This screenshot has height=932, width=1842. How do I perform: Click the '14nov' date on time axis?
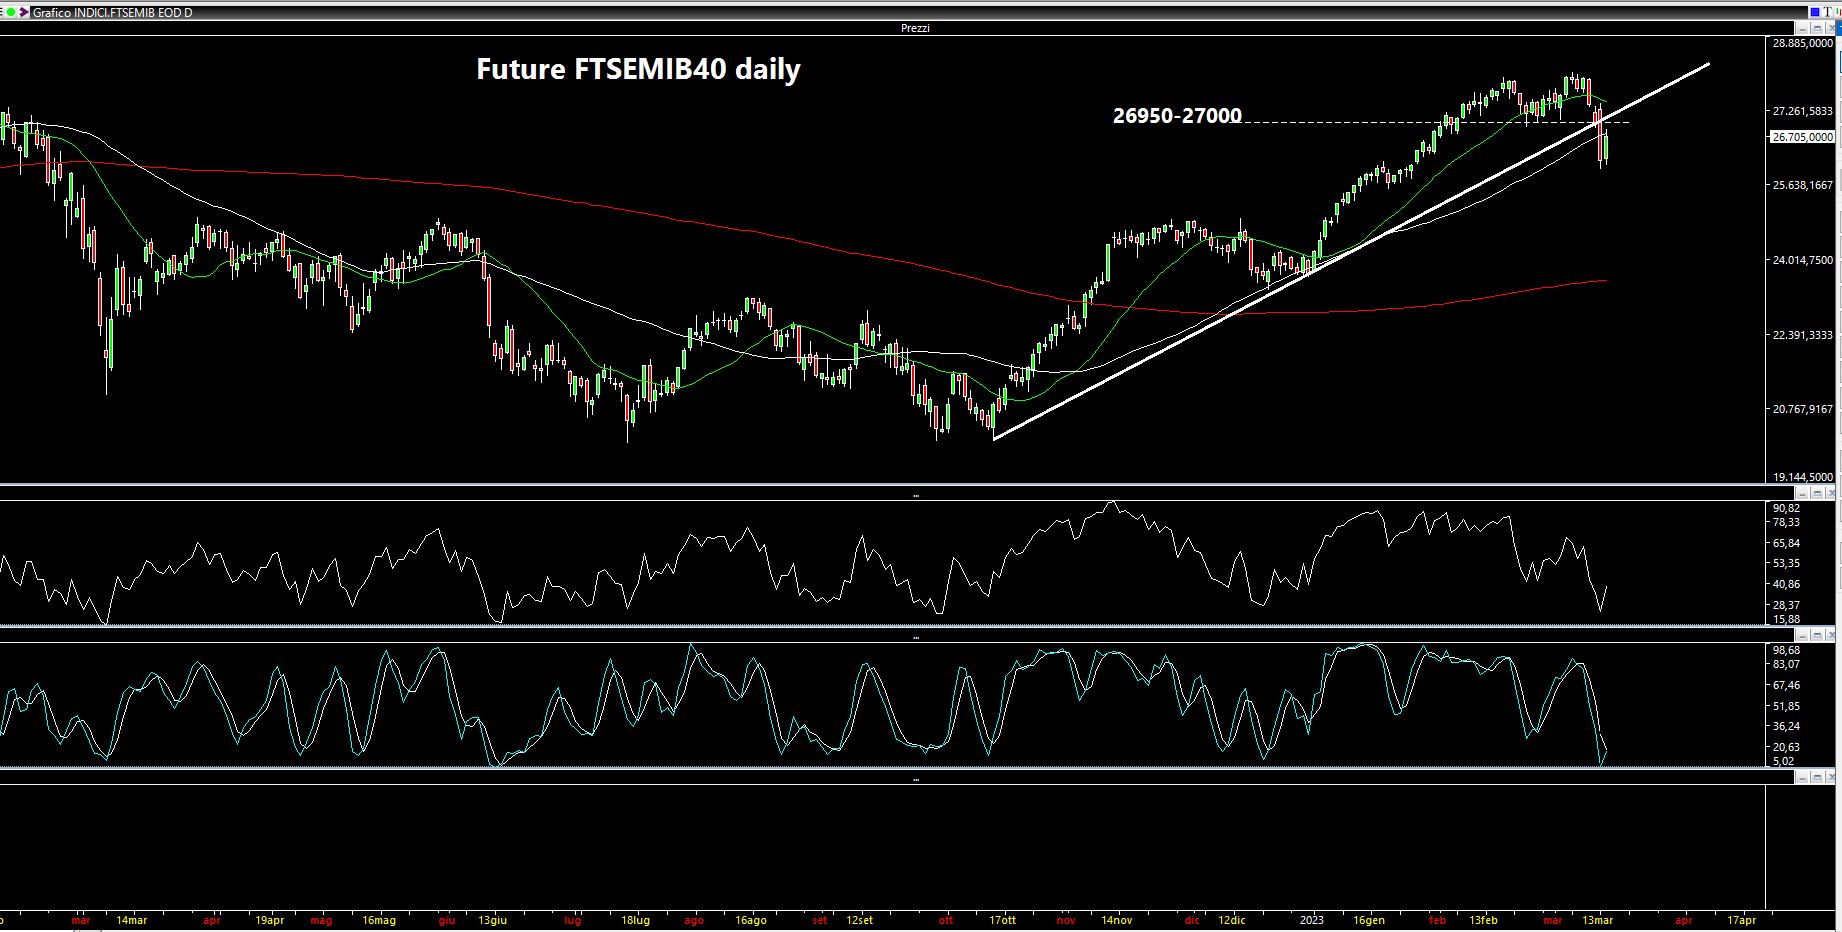point(1117,920)
